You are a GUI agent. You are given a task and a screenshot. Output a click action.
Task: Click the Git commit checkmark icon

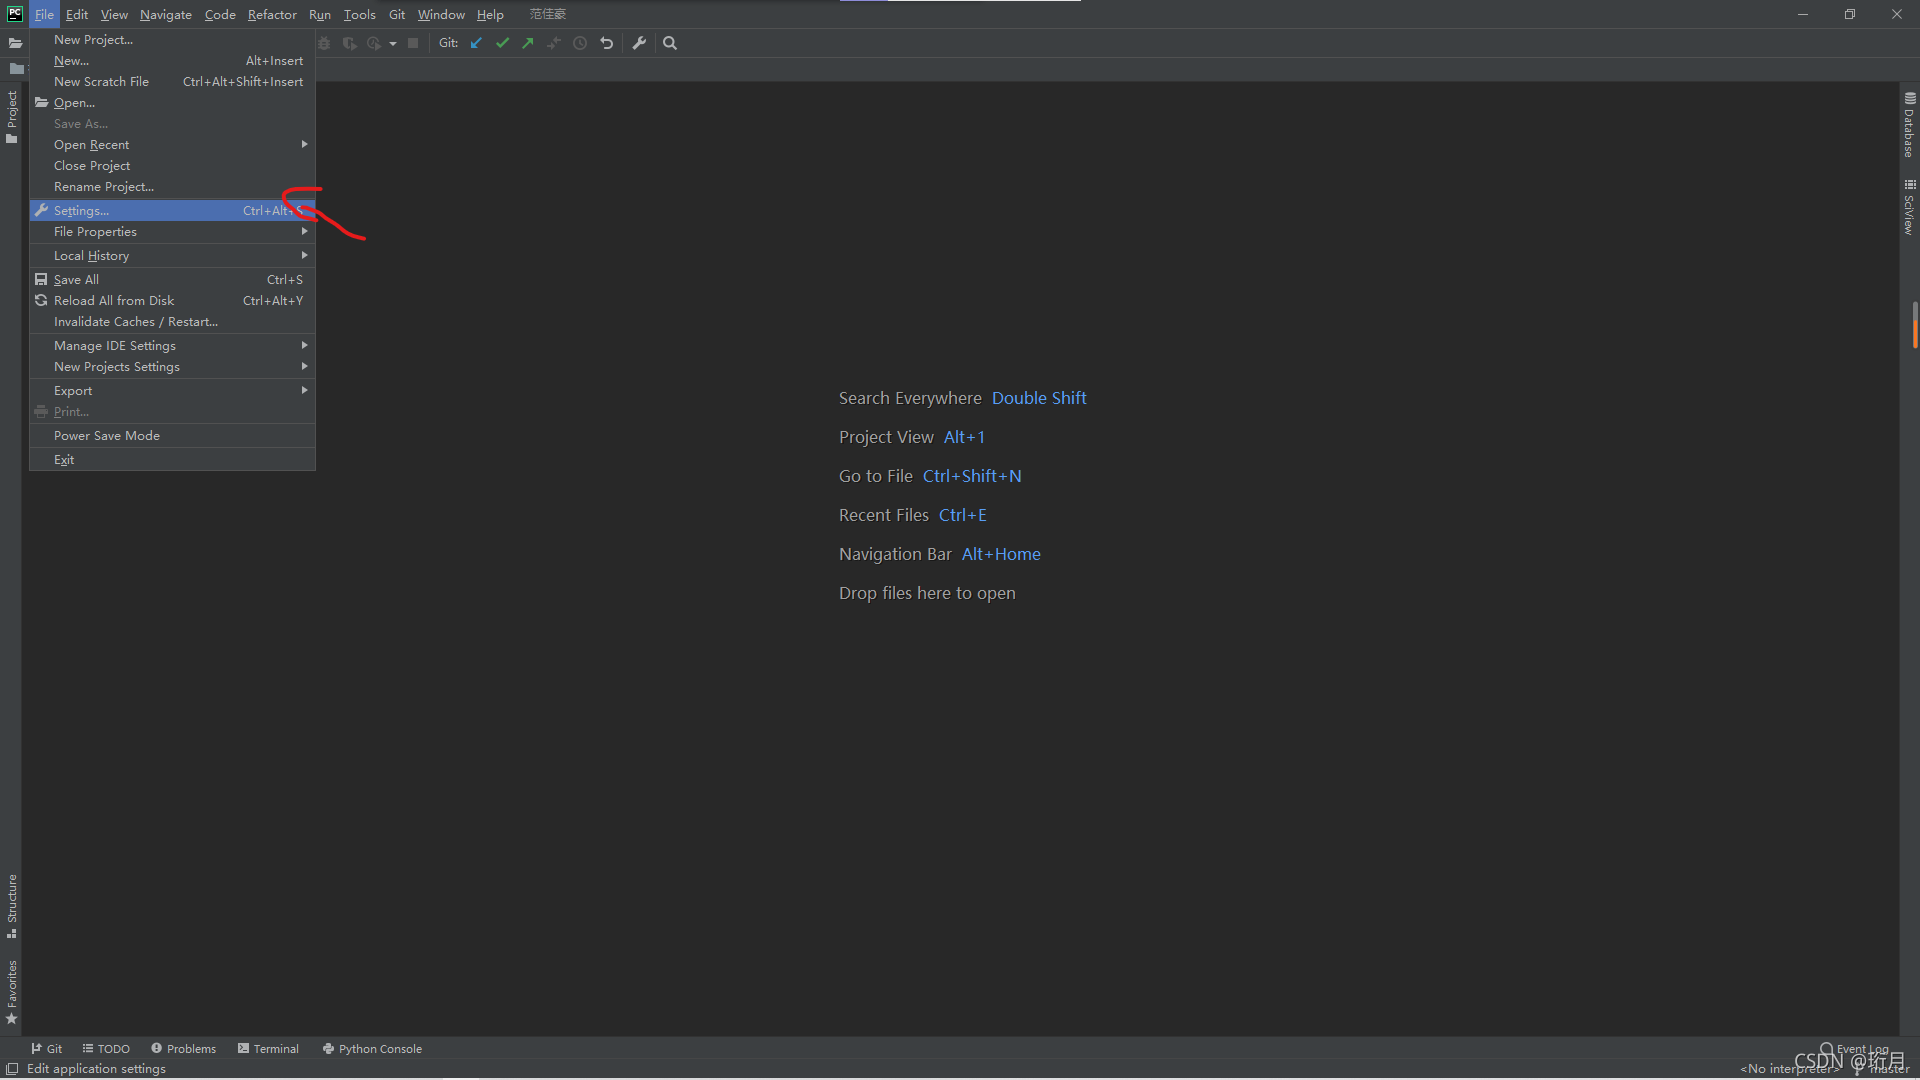[x=502, y=43]
